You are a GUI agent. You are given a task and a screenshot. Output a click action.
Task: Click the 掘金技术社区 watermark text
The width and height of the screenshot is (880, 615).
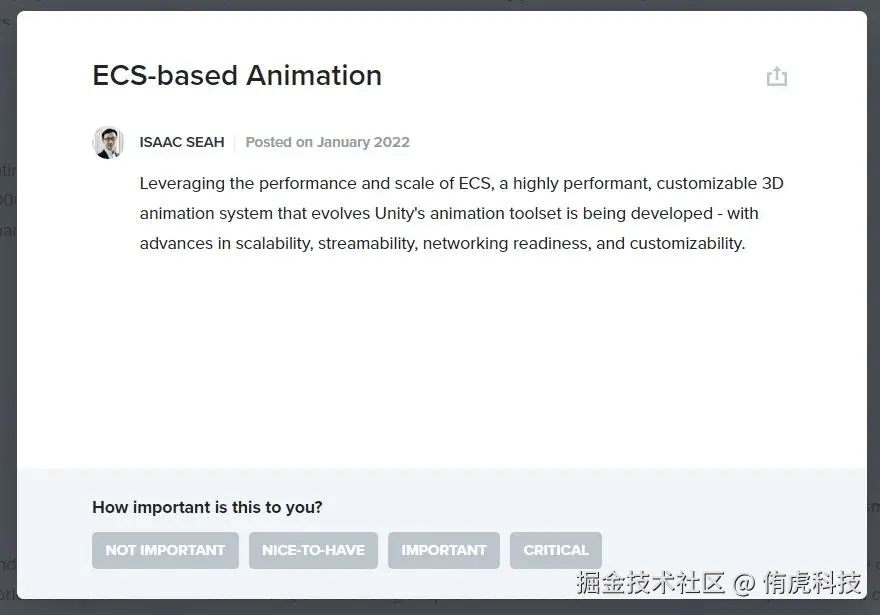(650, 582)
